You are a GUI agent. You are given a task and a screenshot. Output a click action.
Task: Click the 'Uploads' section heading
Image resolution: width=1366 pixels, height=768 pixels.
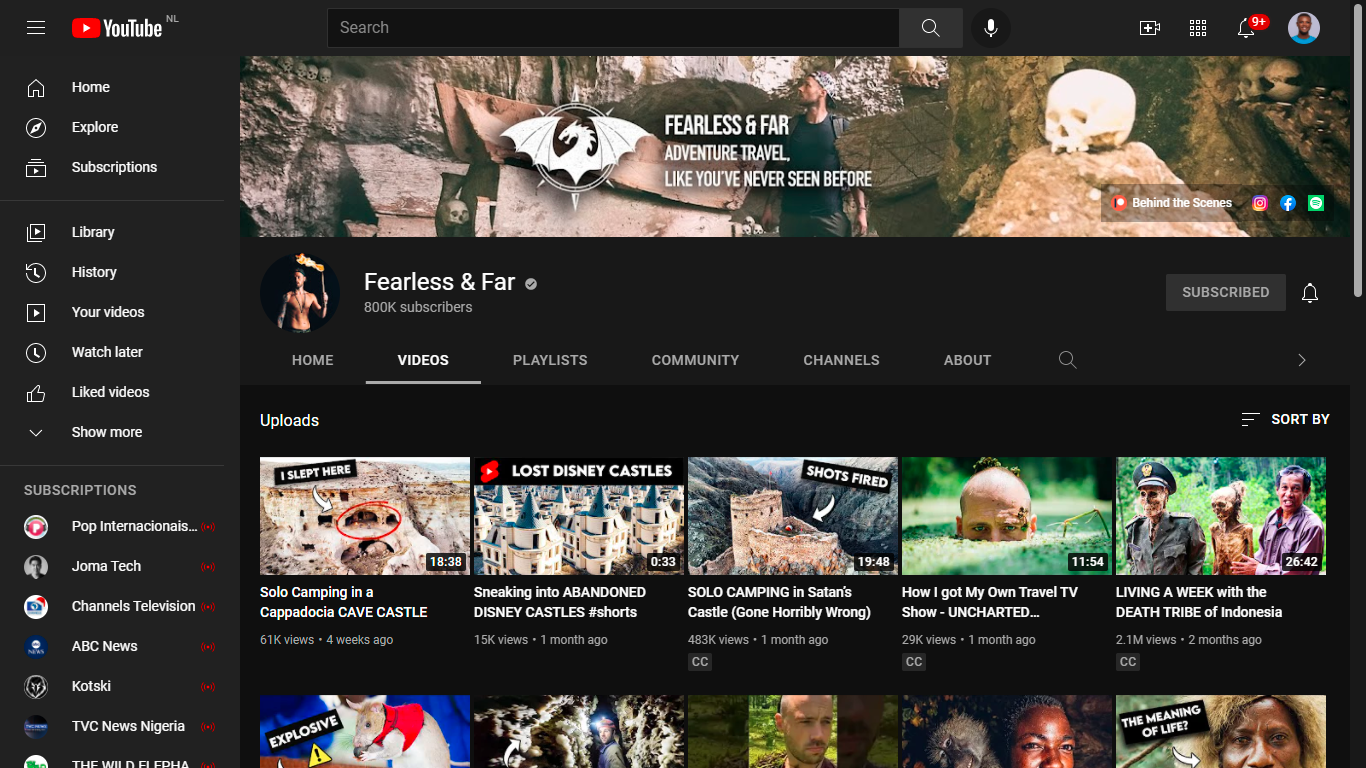point(290,420)
